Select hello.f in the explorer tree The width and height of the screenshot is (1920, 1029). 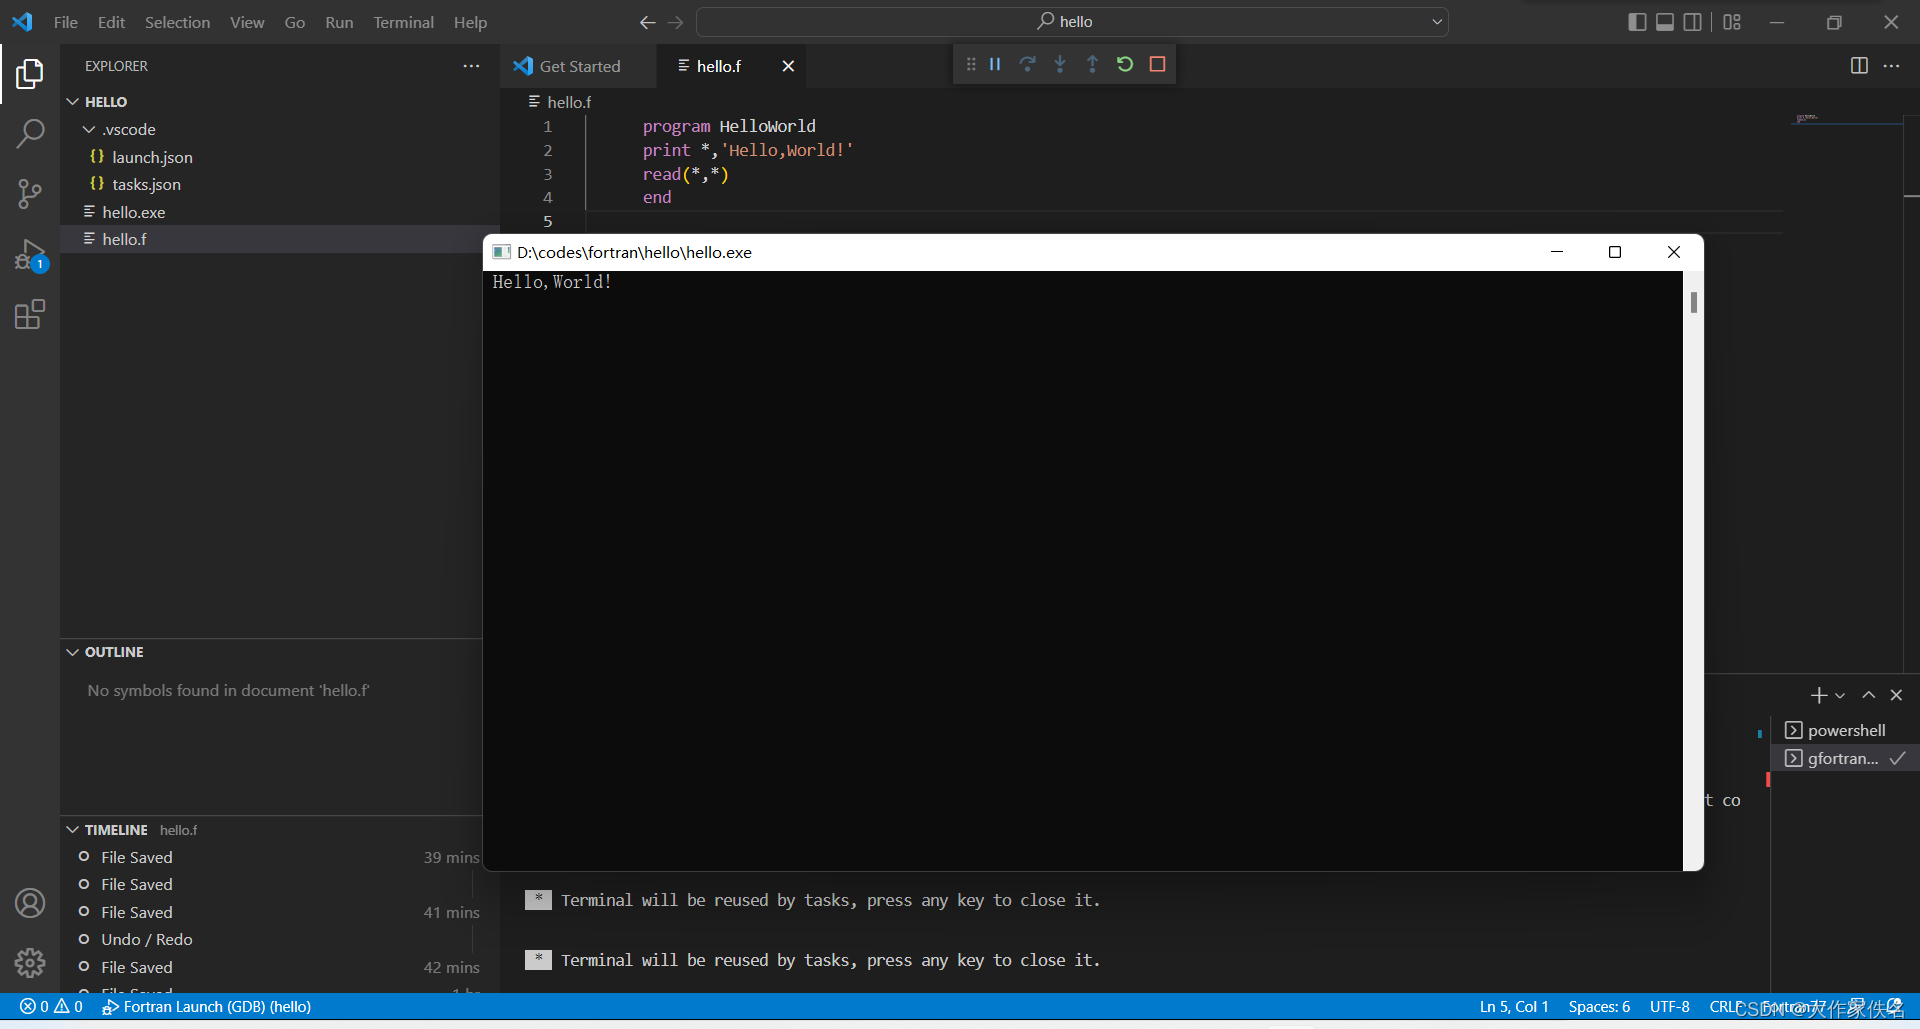(x=279, y=239)
